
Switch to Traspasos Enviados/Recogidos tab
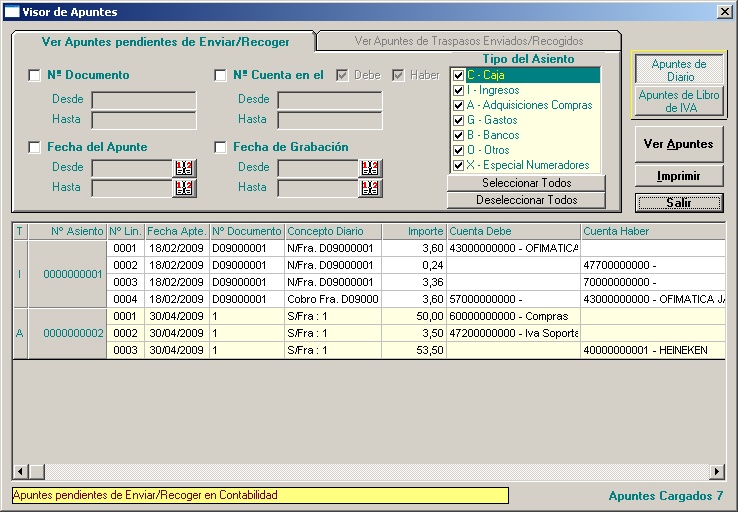pos(469,41)
